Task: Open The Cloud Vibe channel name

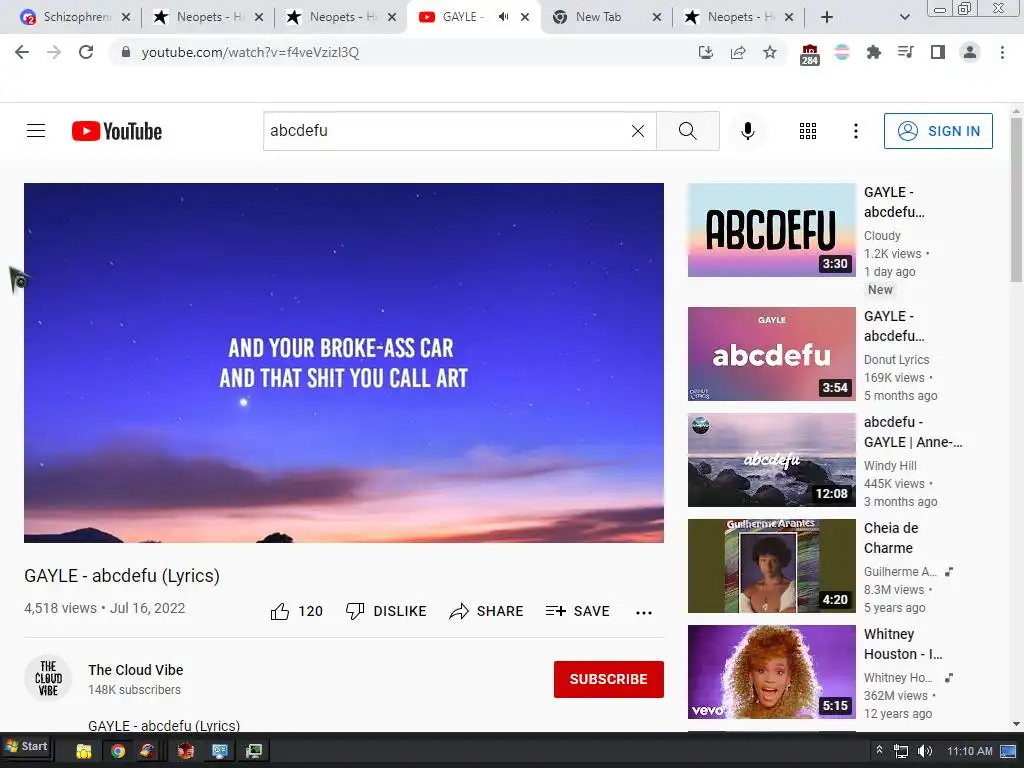Action: click(136, 670)
